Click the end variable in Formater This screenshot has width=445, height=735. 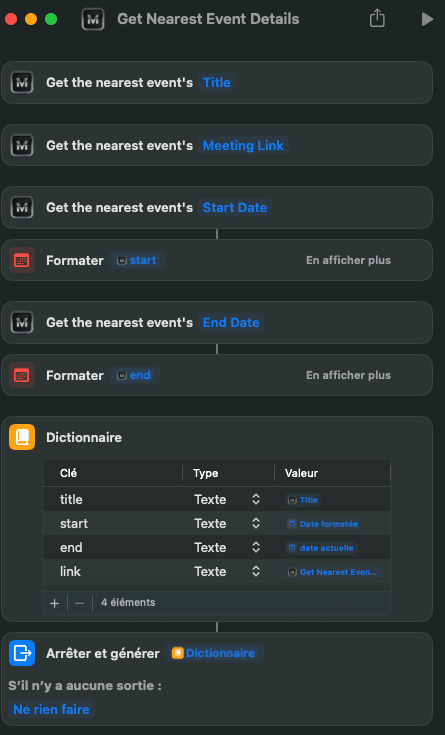pyautogui.click(x=134, y=375)
